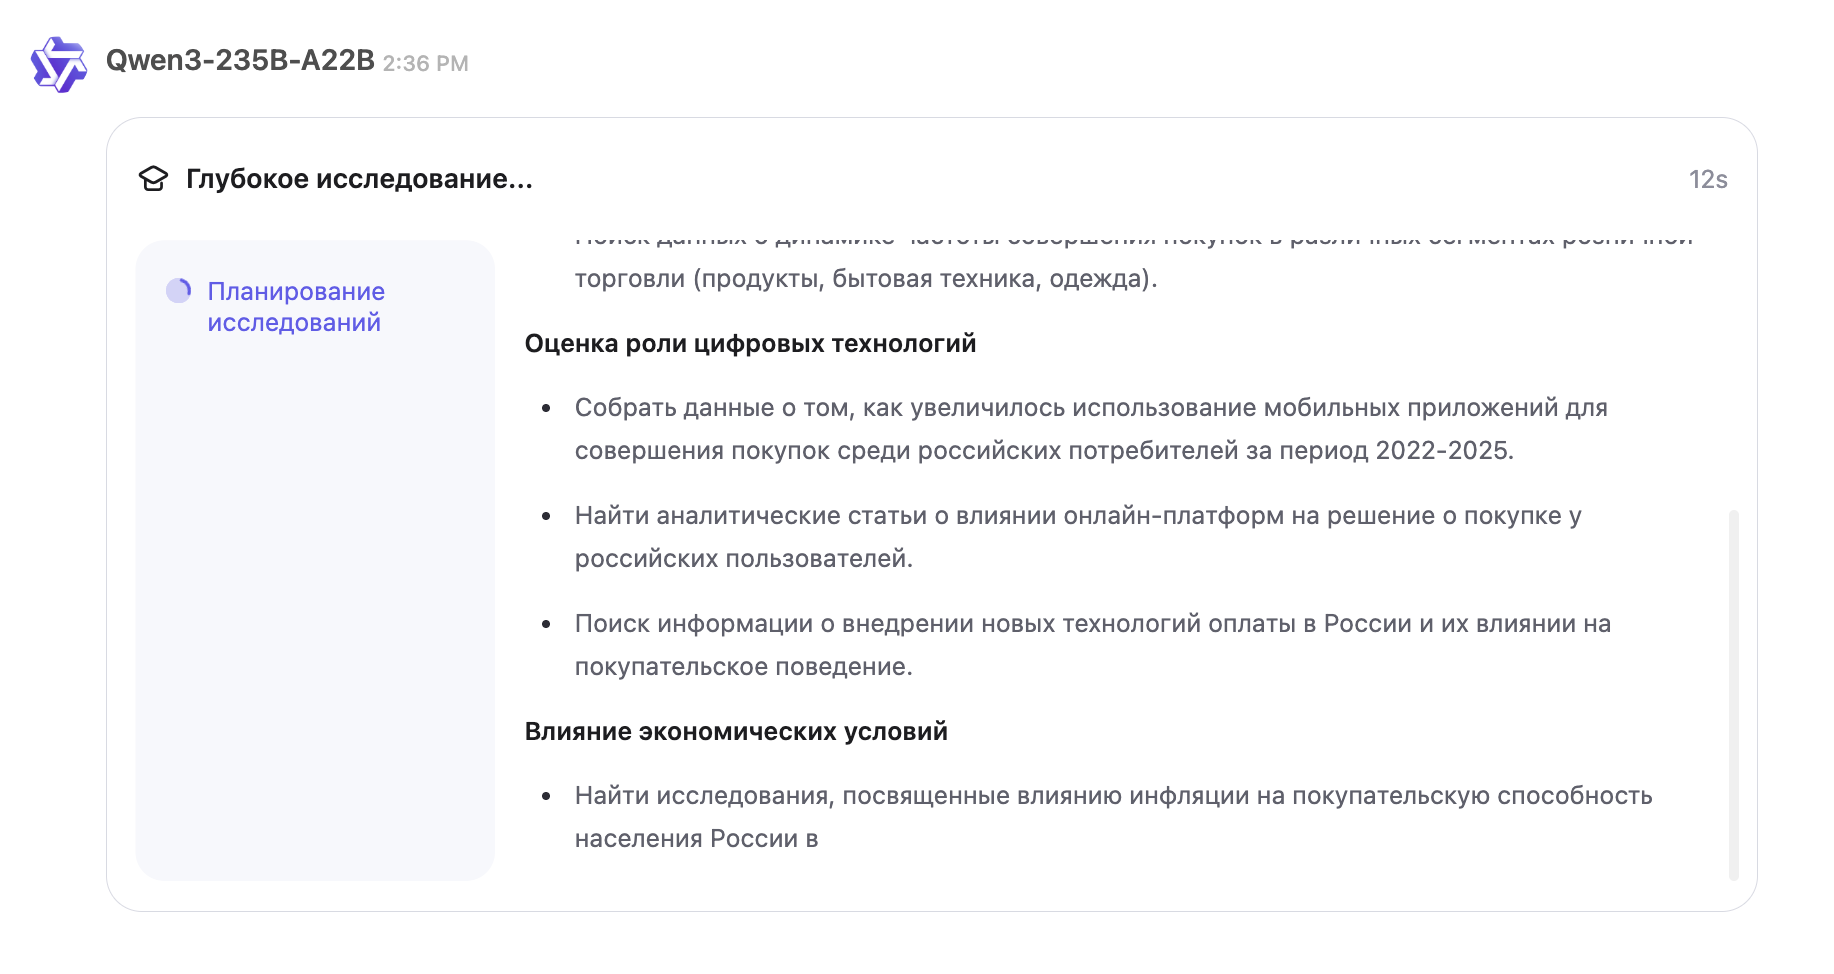Click the research plan vertical scrollbar
The width and height of the screenshot is (1834, 974).
tap(1733, 694)
